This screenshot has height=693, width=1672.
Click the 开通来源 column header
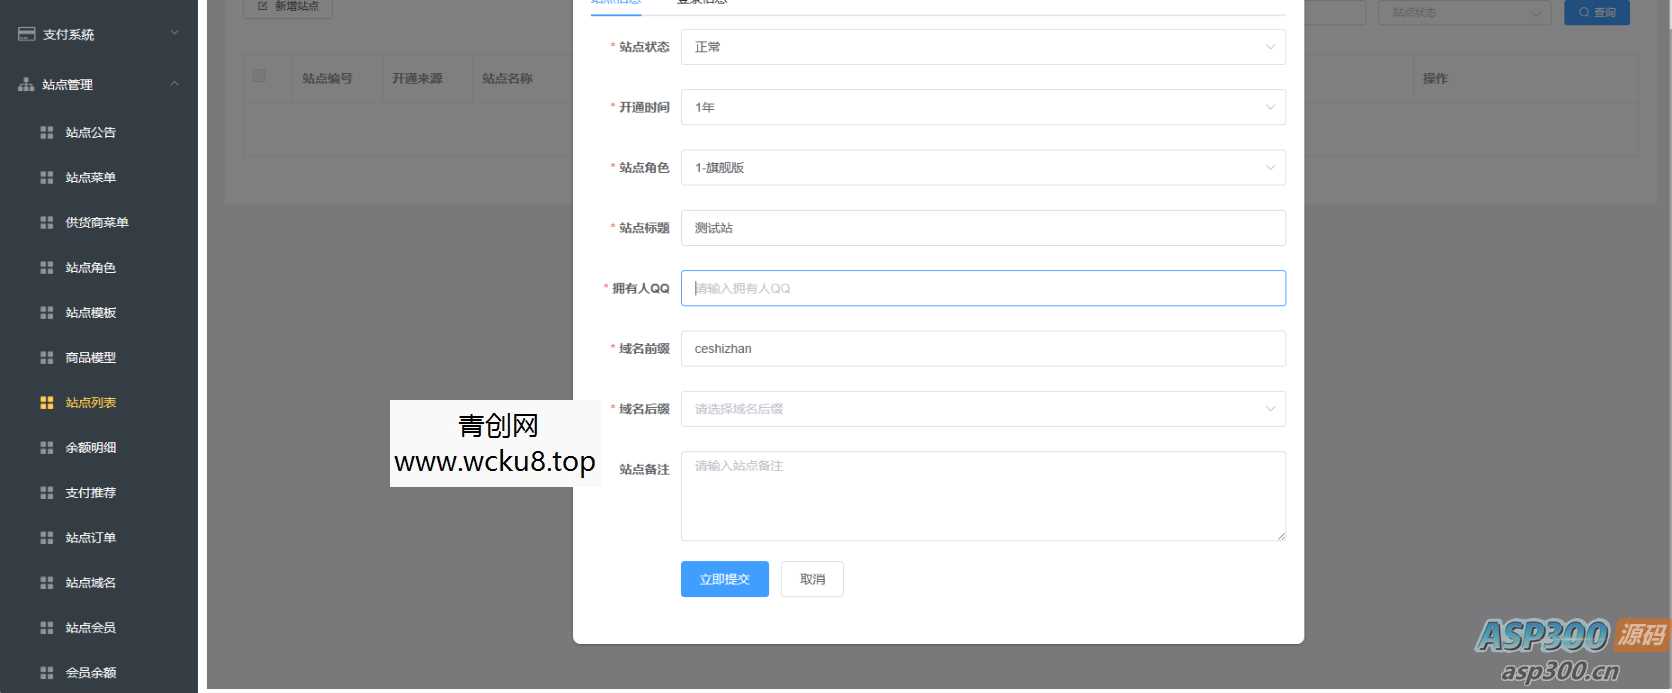pos(417,78)
